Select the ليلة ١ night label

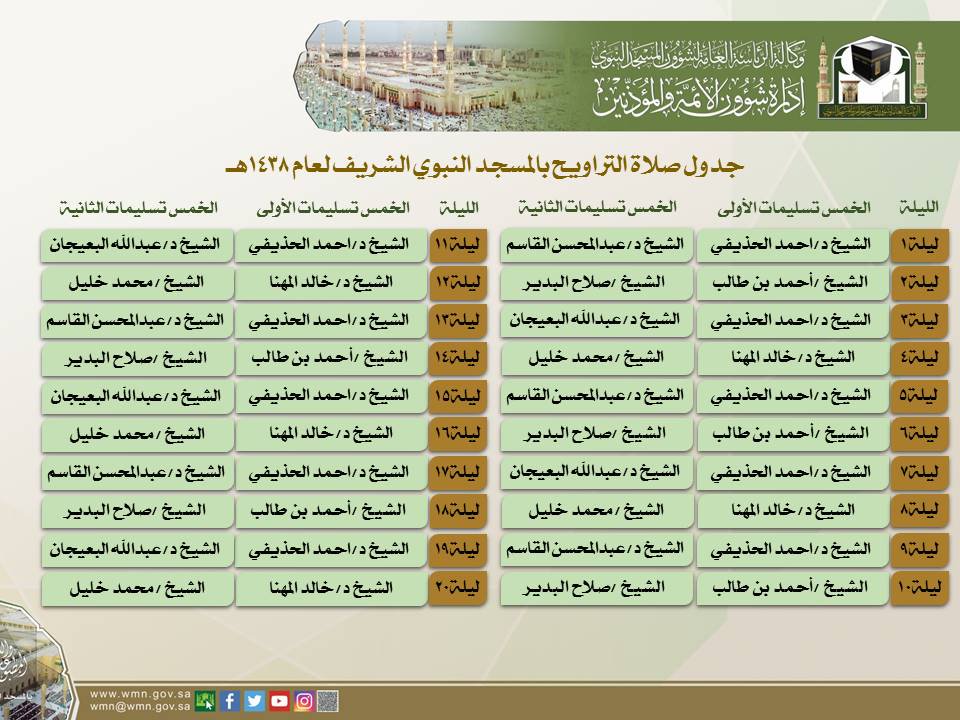pos(918,244)
